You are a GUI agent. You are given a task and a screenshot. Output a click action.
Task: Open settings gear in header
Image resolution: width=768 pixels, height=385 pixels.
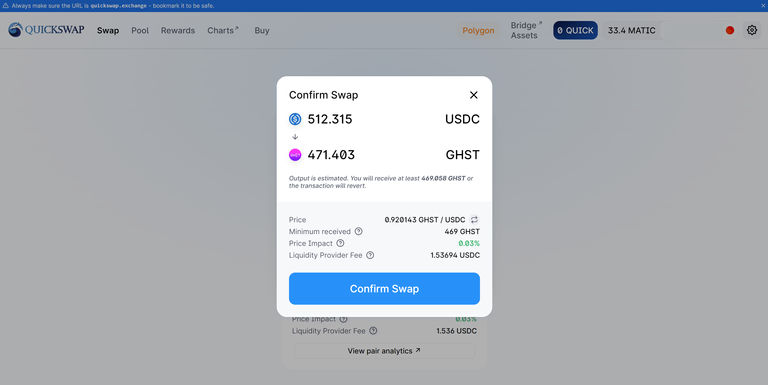click(x=752, y=30)
